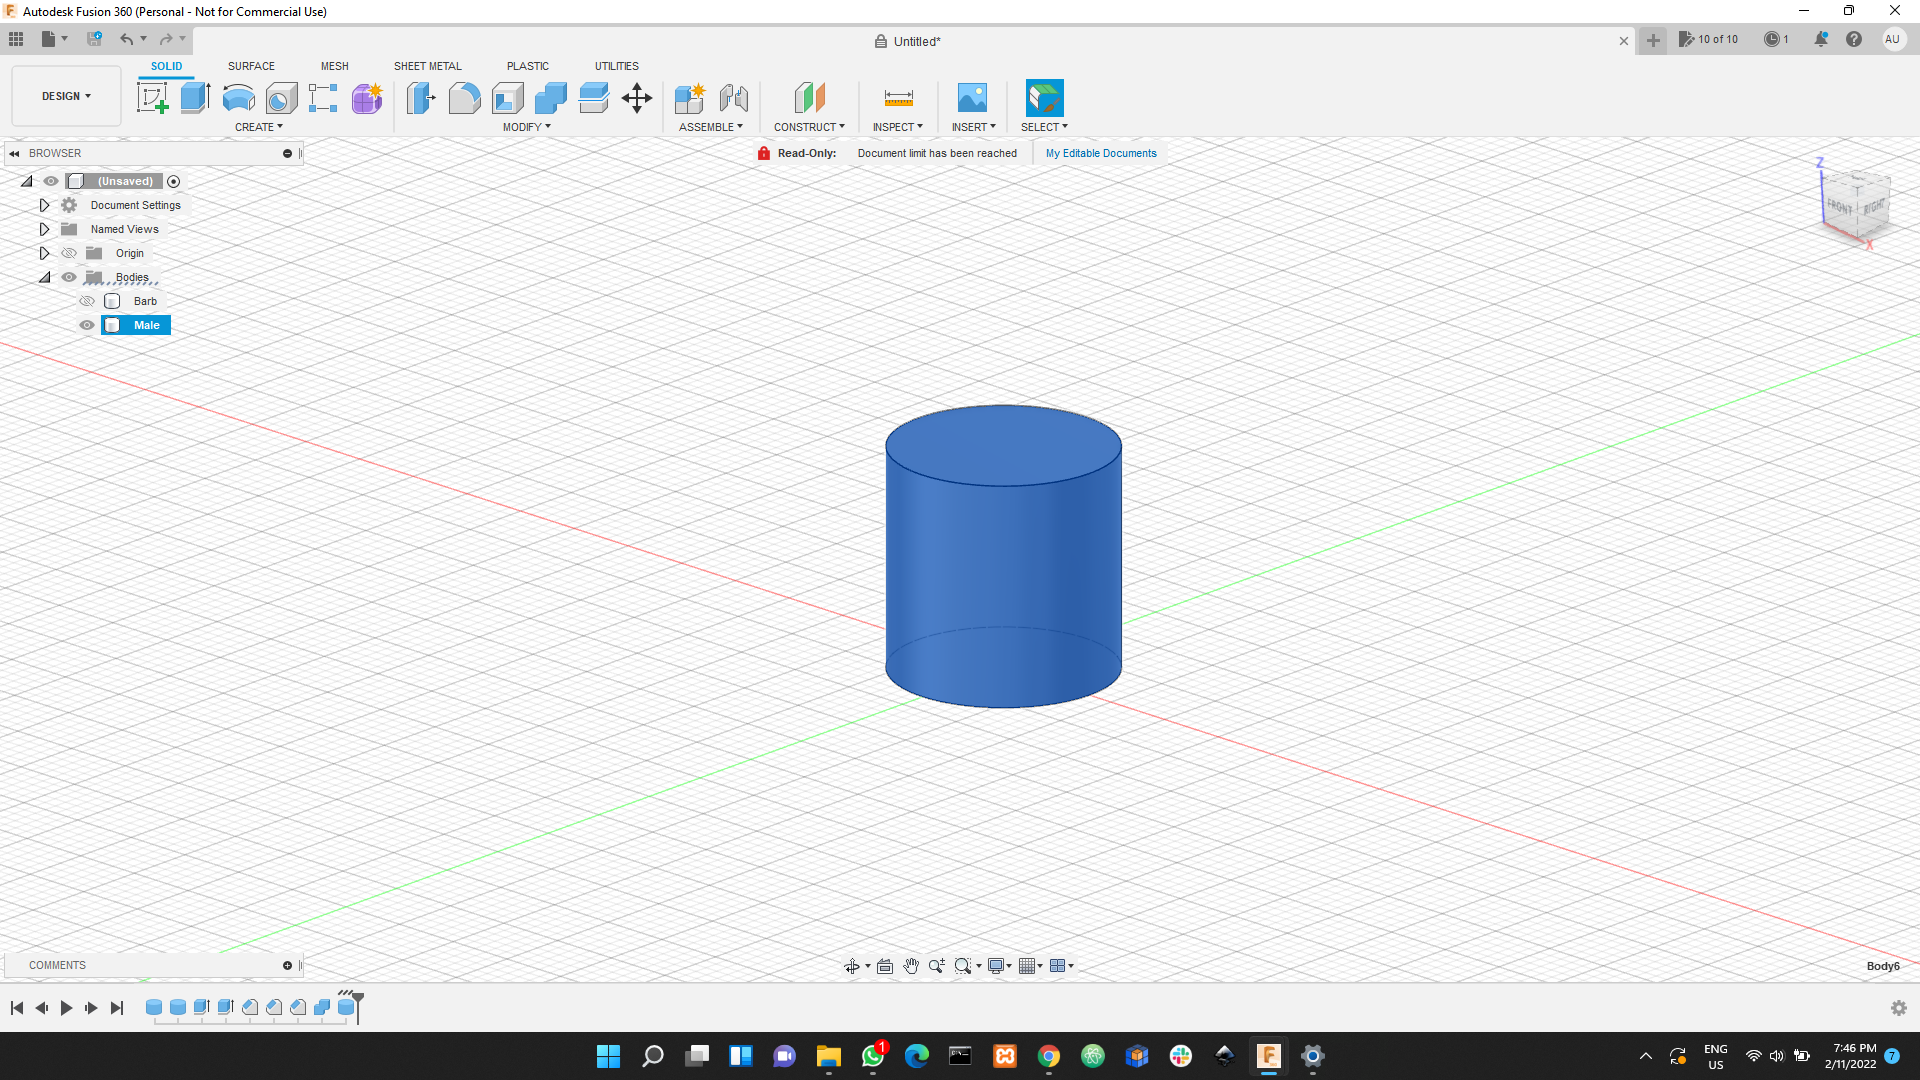1920x1080 pixels.
Task: Launch the Create Form tool
Action: (367, 97)
